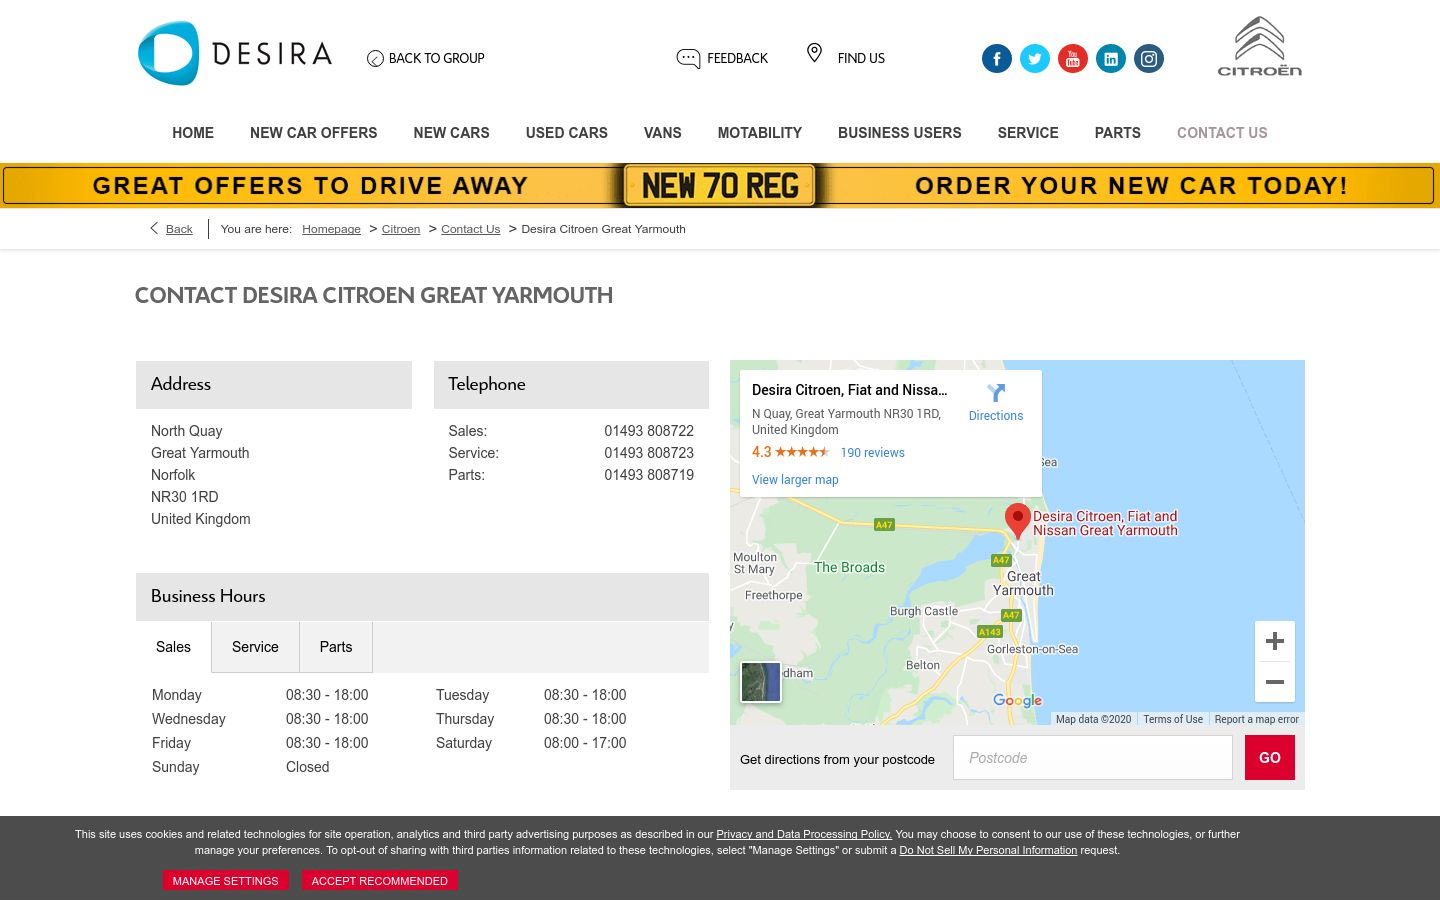Viewport: 1440px width, 900px height.
Task: Click the breadcrumb Back chevron icon
Action: click(x=154, y=228)
